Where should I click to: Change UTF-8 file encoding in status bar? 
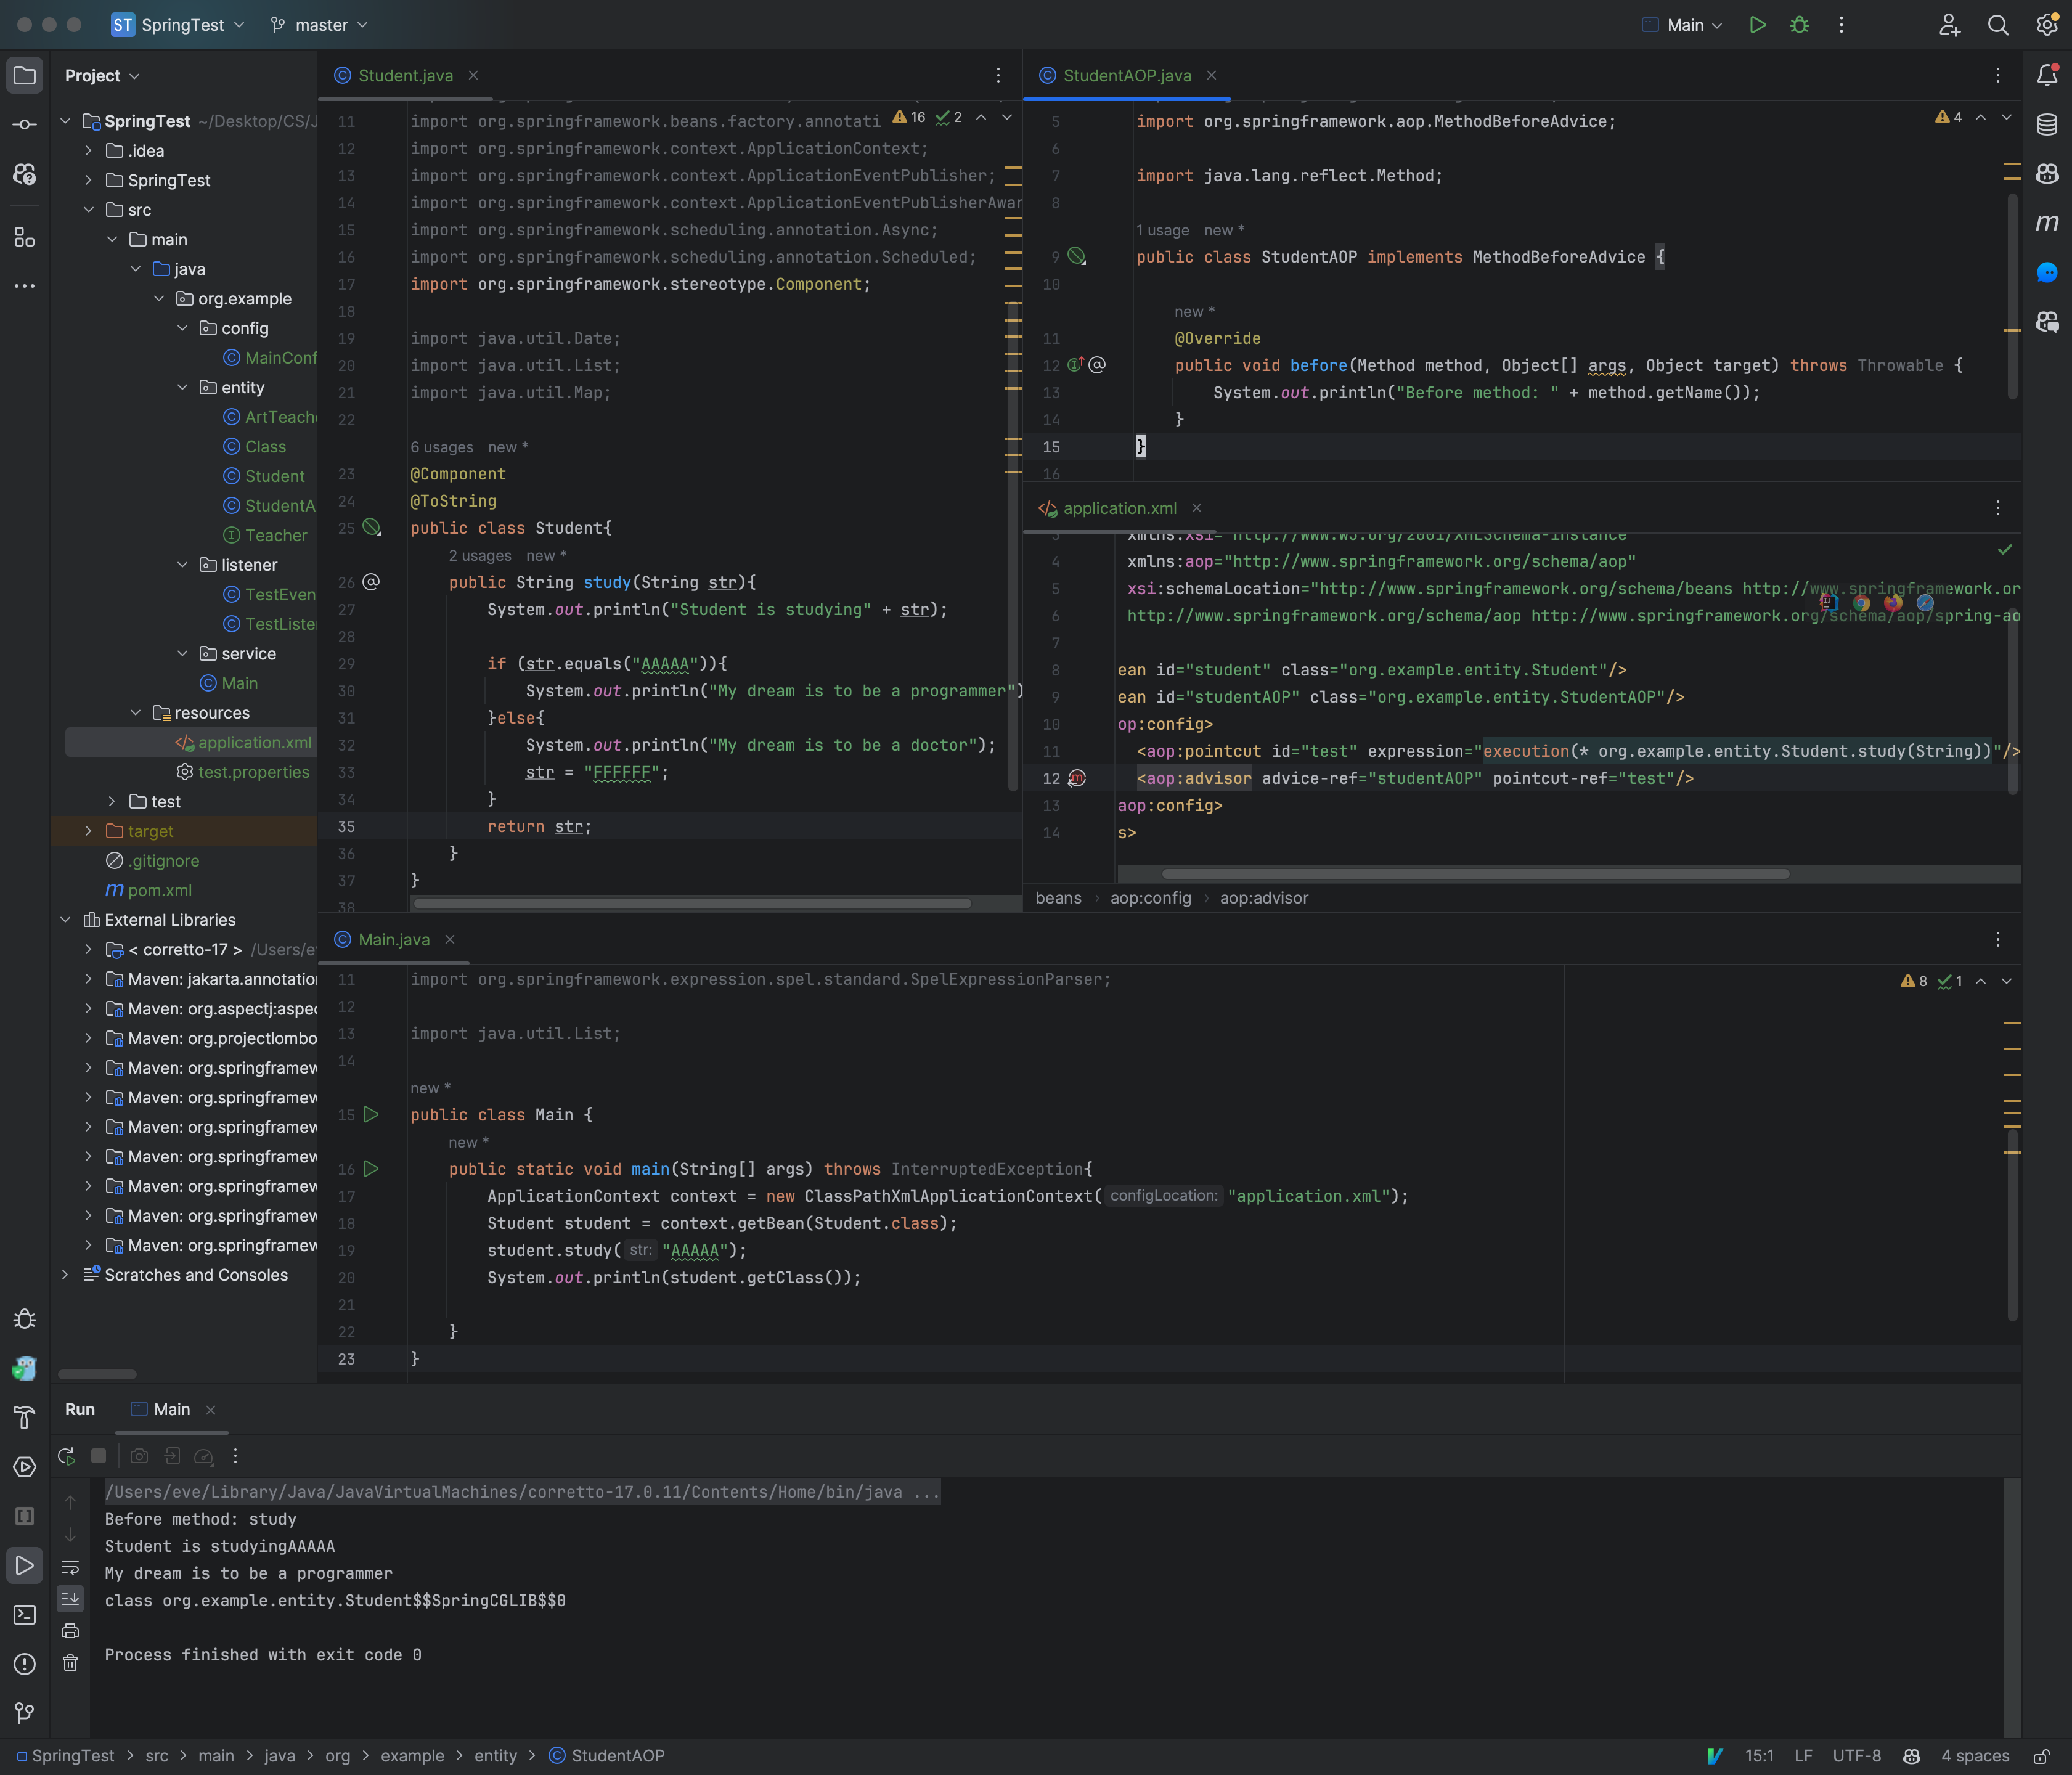(1856, 1756)
